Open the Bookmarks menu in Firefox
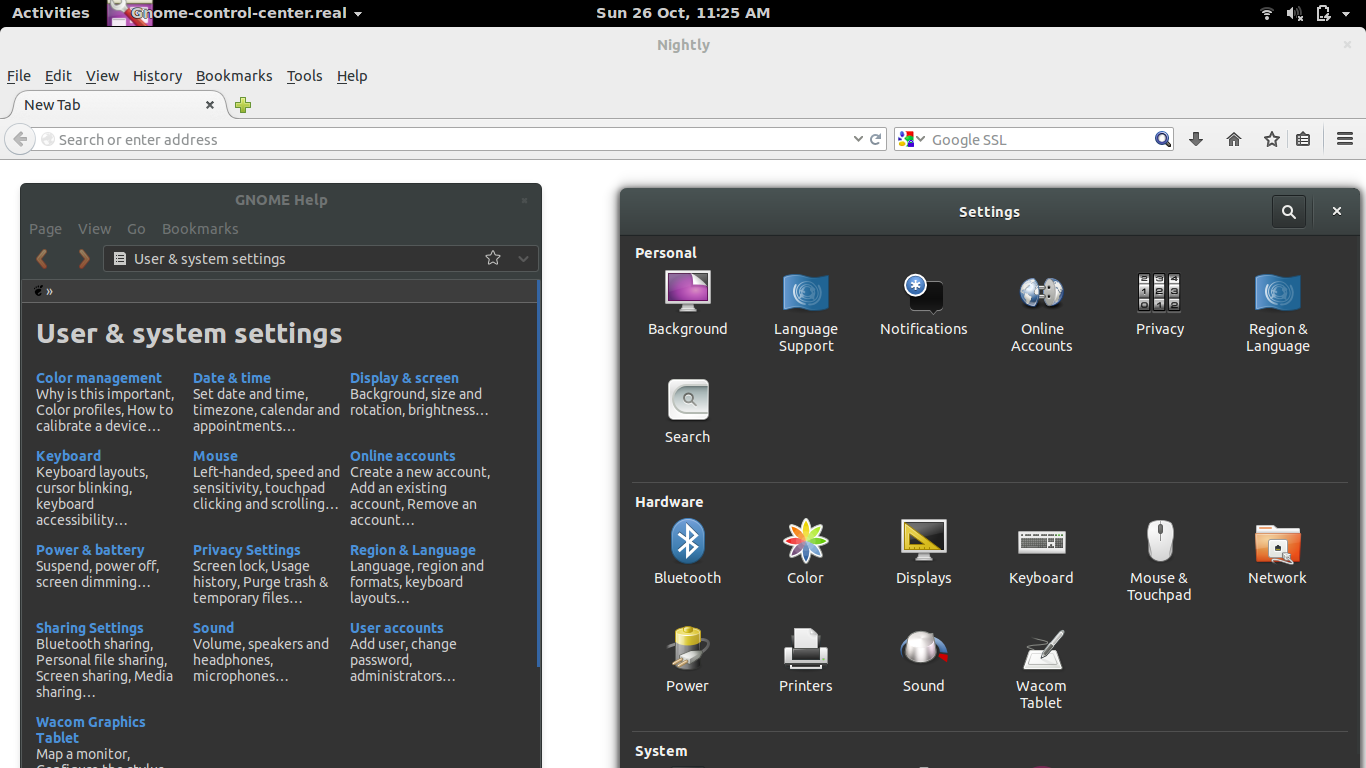Viewport: 1366px width, 768px height. [x=234, y=76]
